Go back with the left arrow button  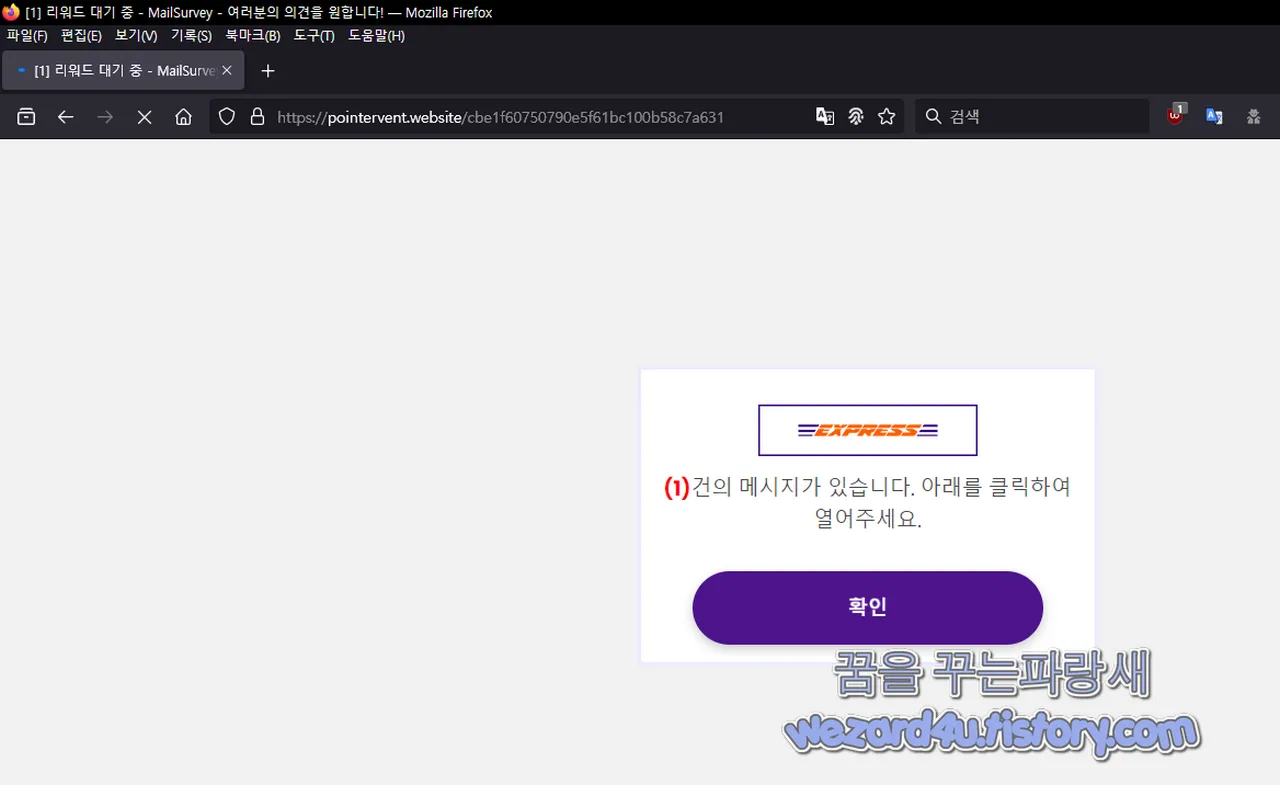(66, 117)
